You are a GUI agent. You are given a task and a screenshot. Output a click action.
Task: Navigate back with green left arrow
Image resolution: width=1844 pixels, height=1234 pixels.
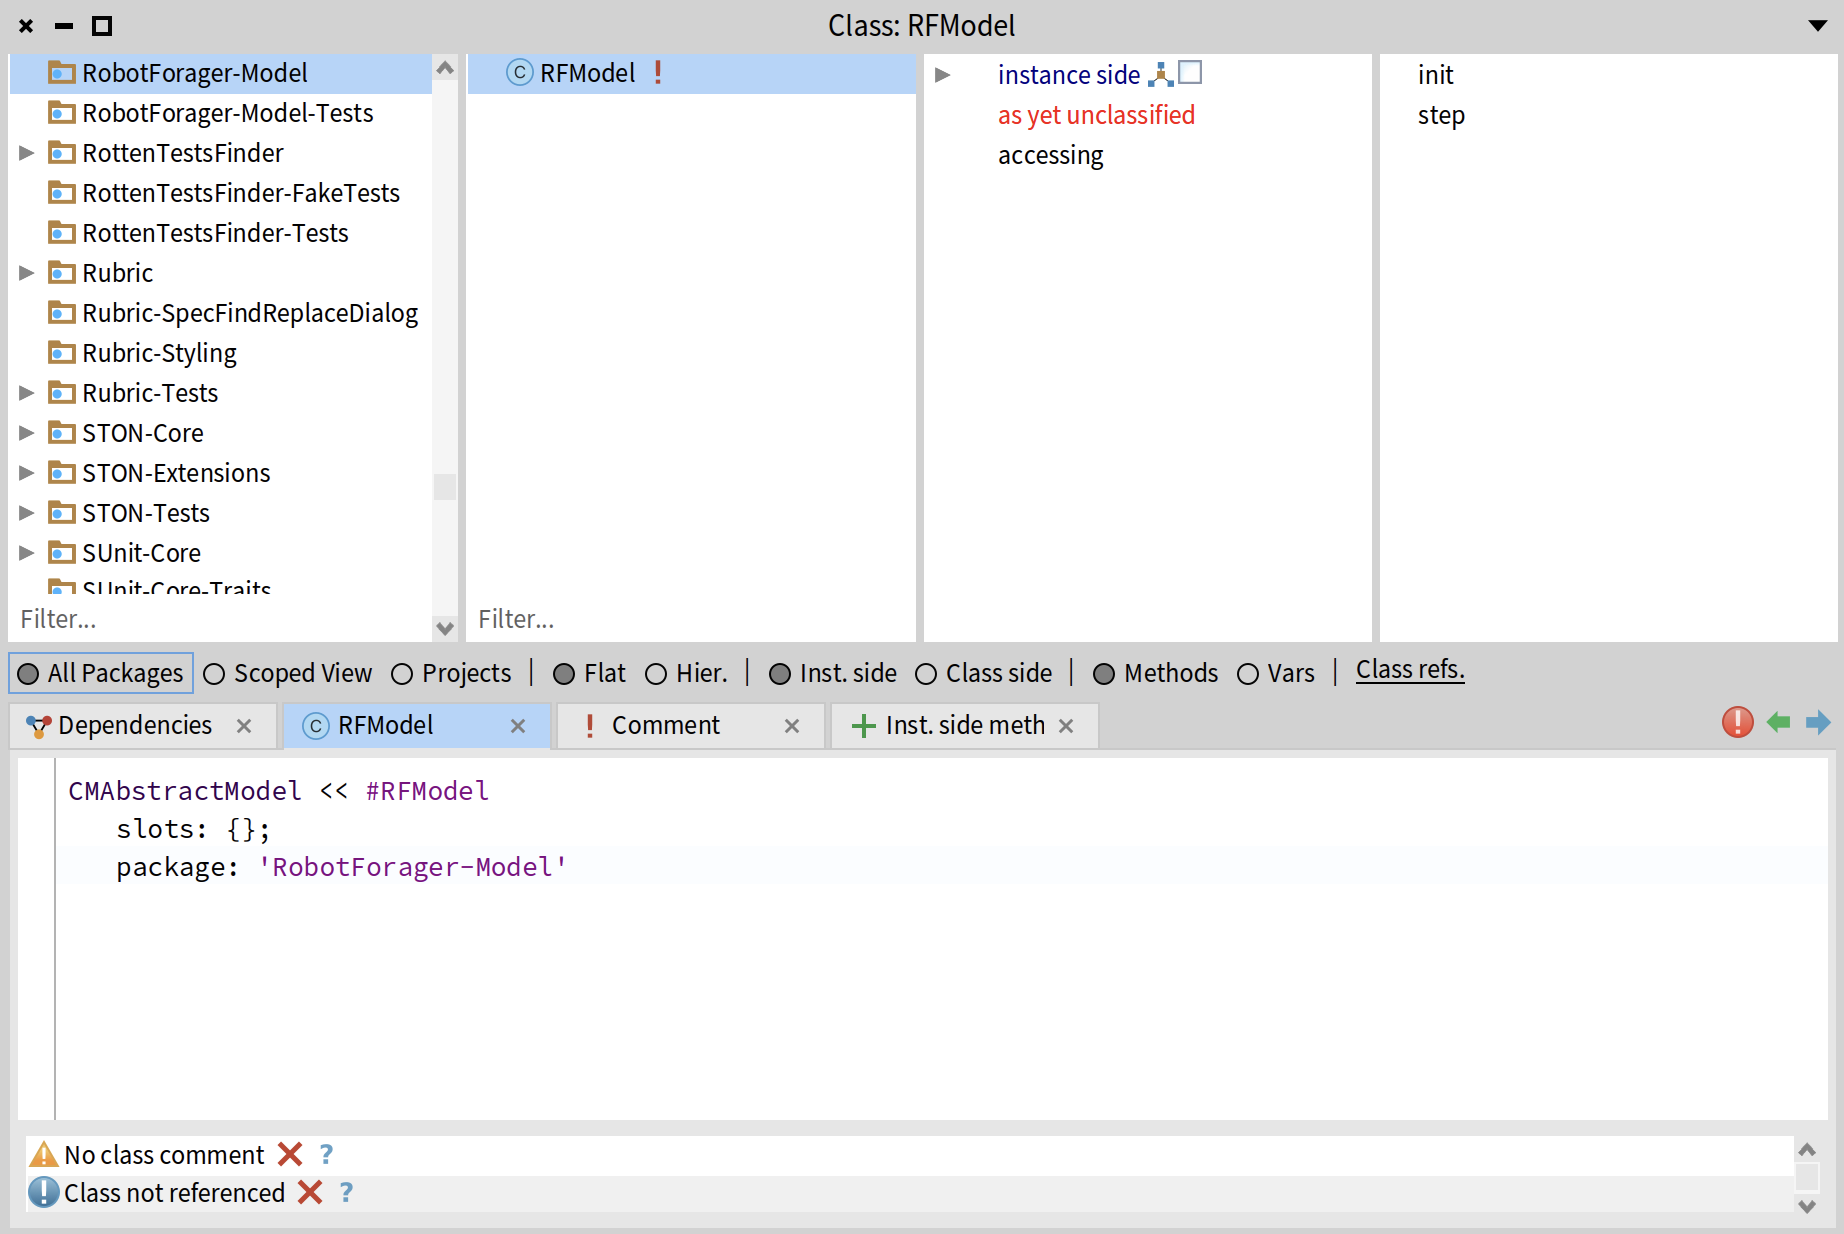(x=1778, y=722)
